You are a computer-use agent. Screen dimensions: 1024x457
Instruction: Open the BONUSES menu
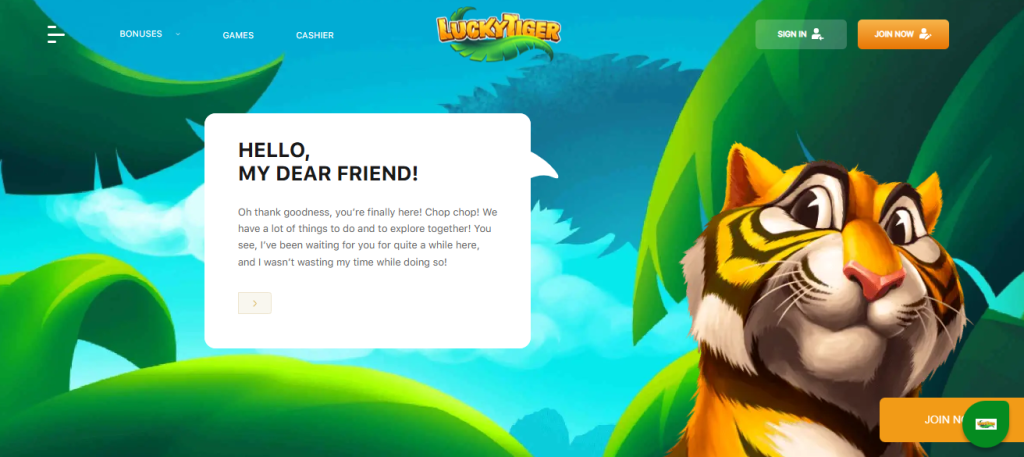140,34
